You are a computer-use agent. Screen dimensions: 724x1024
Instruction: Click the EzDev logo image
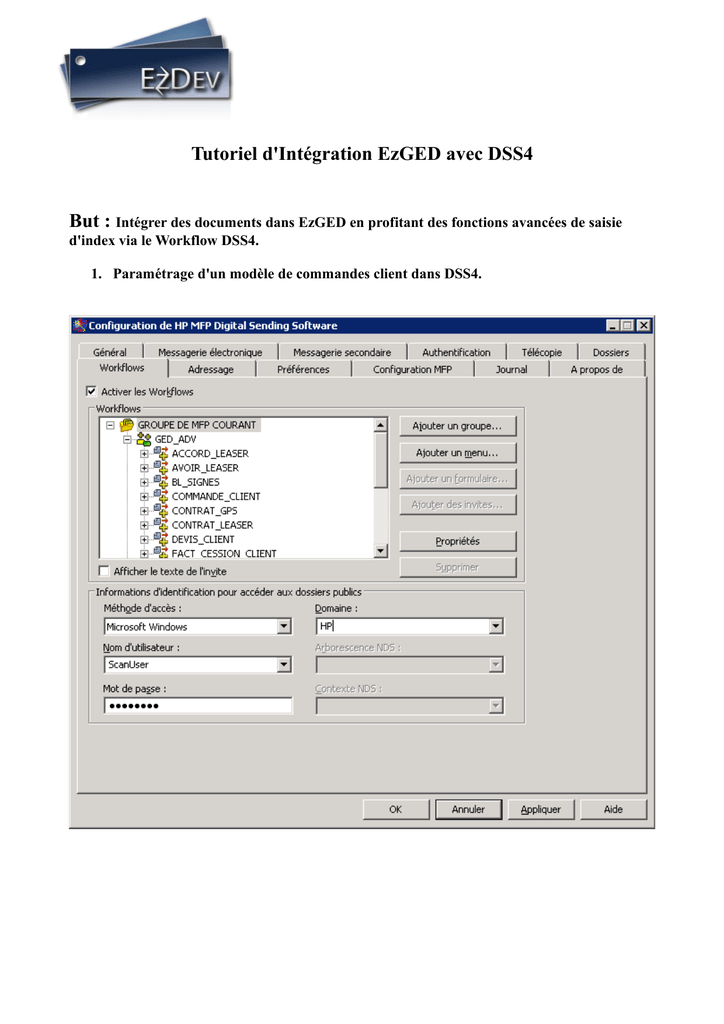pos(147,68)
